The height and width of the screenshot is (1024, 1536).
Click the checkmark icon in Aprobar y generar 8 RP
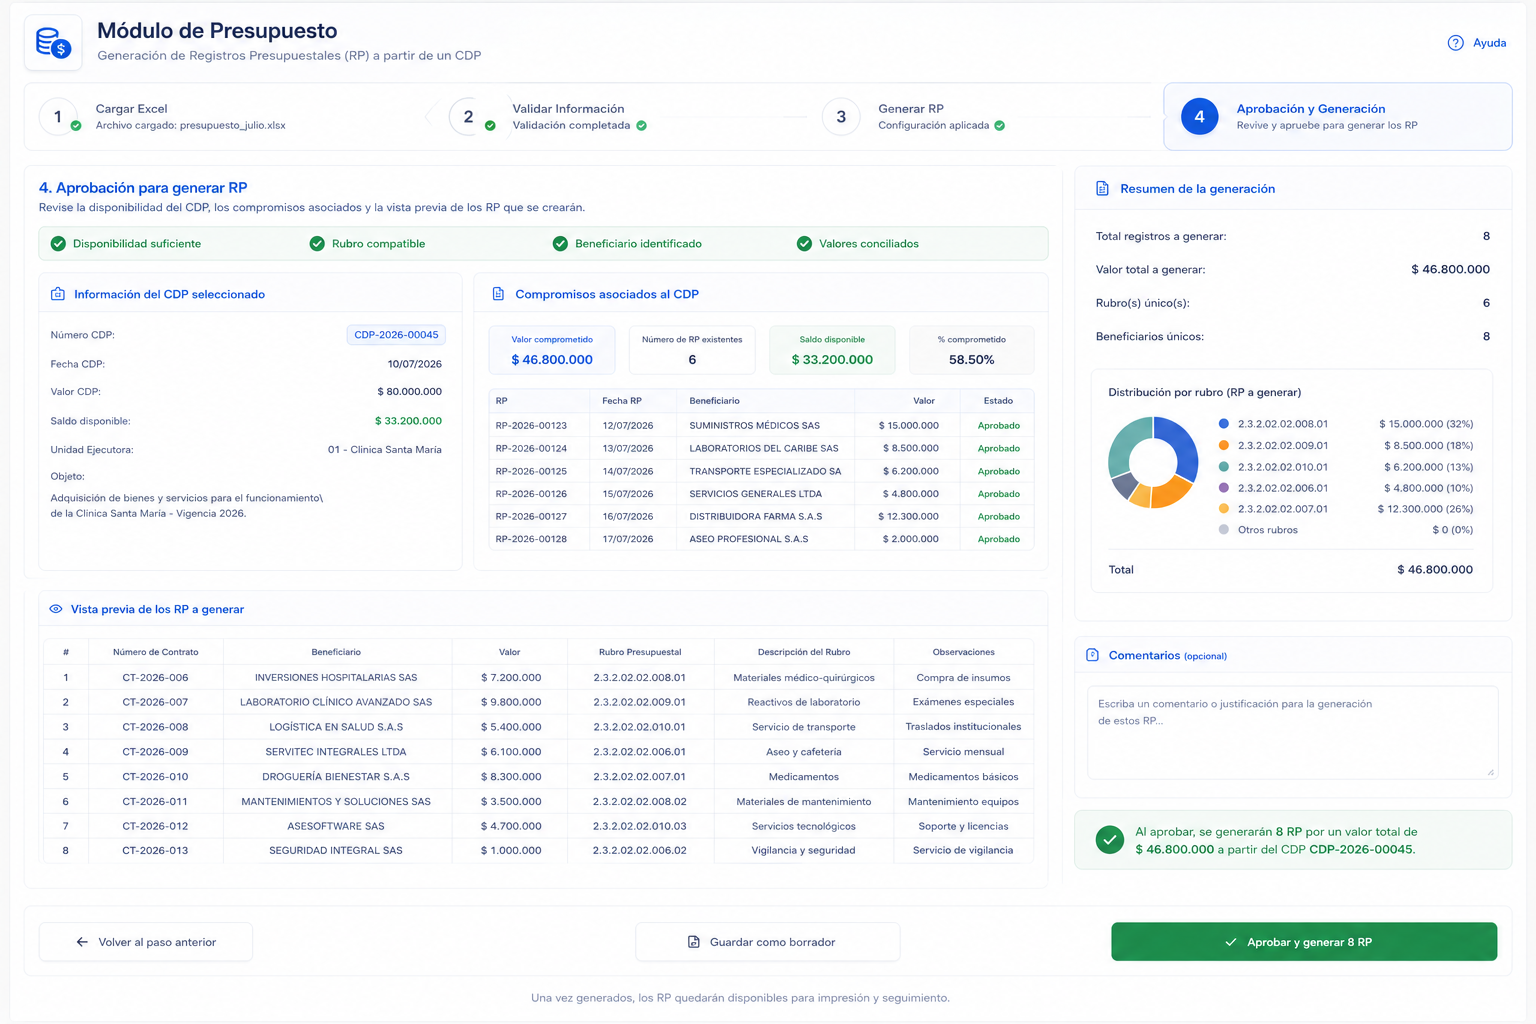[x=1231, y=942]
